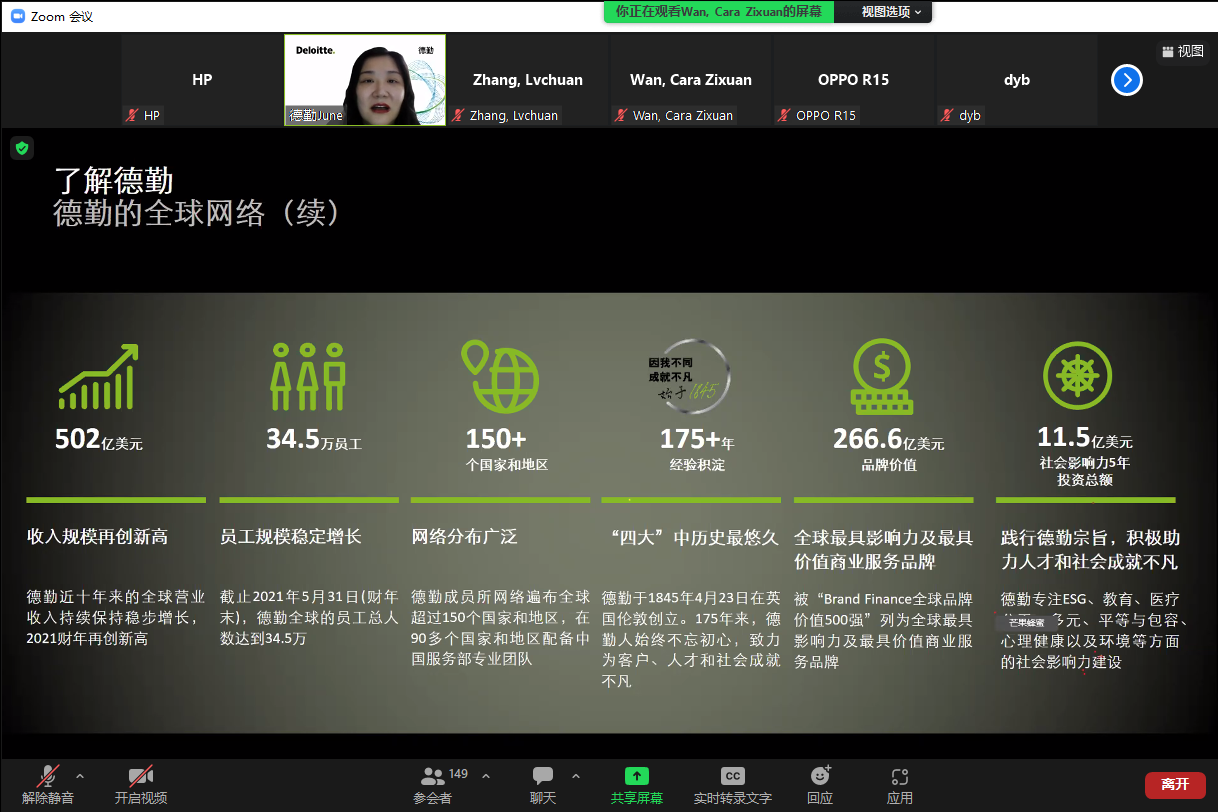Turn on camera with 开启视频 button
1218x812 pixels.
click(x=140, y=777)
